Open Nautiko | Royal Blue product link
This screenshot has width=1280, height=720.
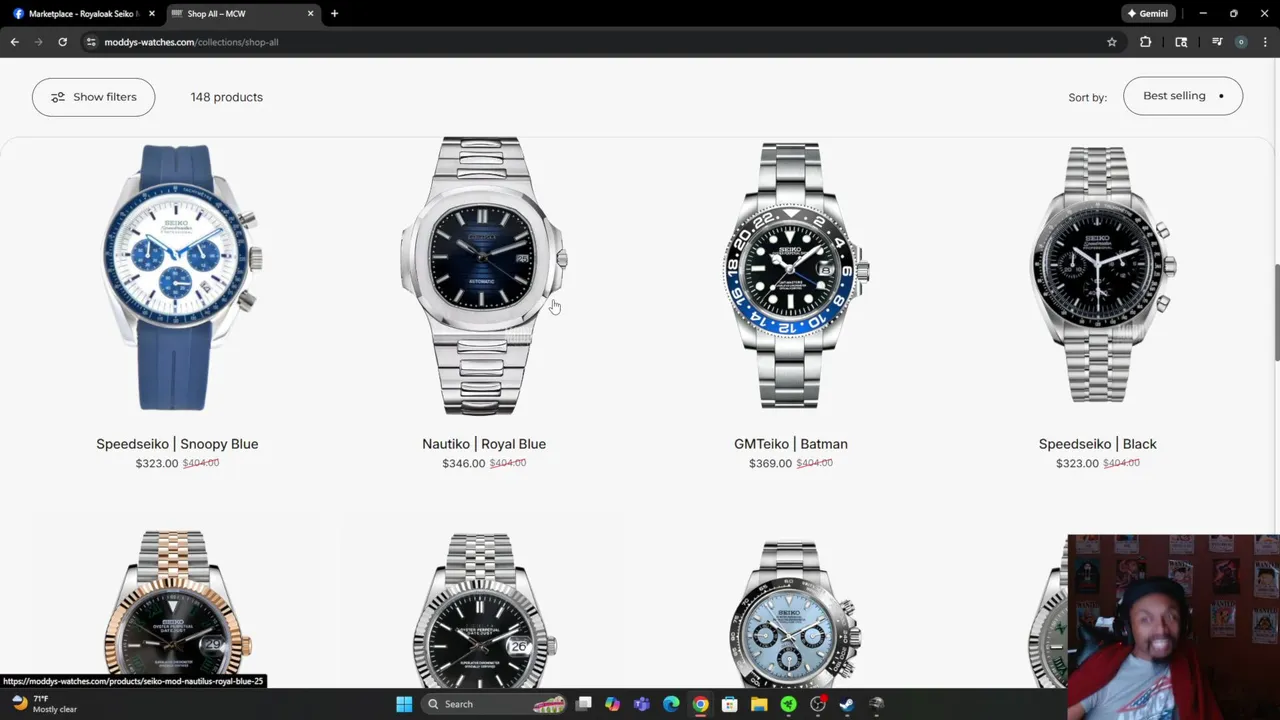tap(484, 444)
